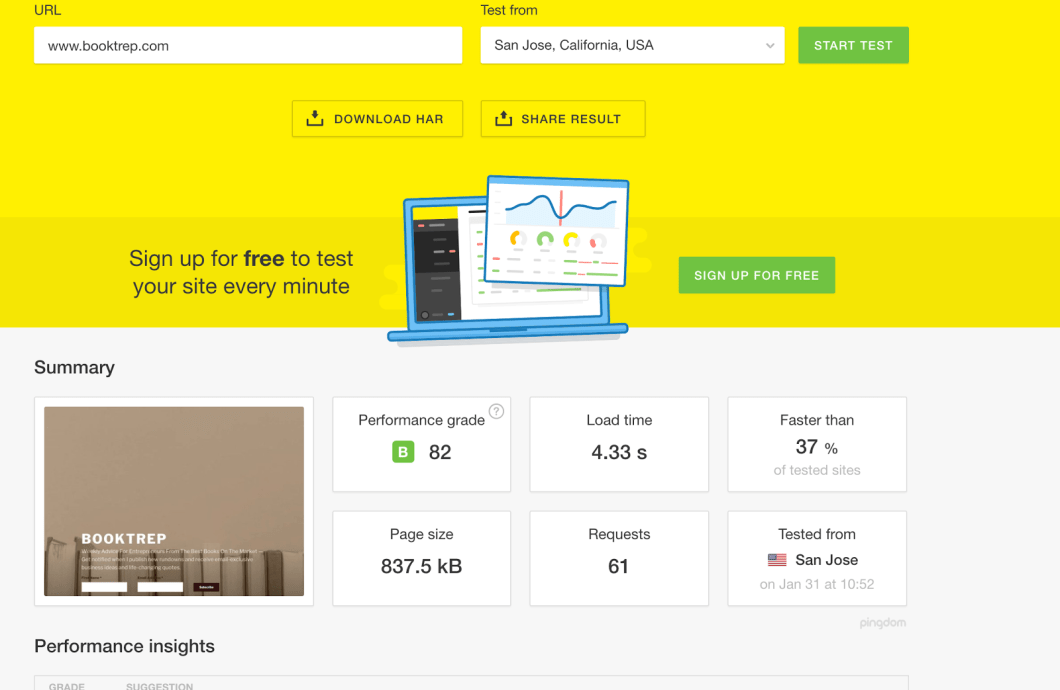1060x690 pixels.
Task: Click the SHARE RESULT button
Action: tap(563, 119)
